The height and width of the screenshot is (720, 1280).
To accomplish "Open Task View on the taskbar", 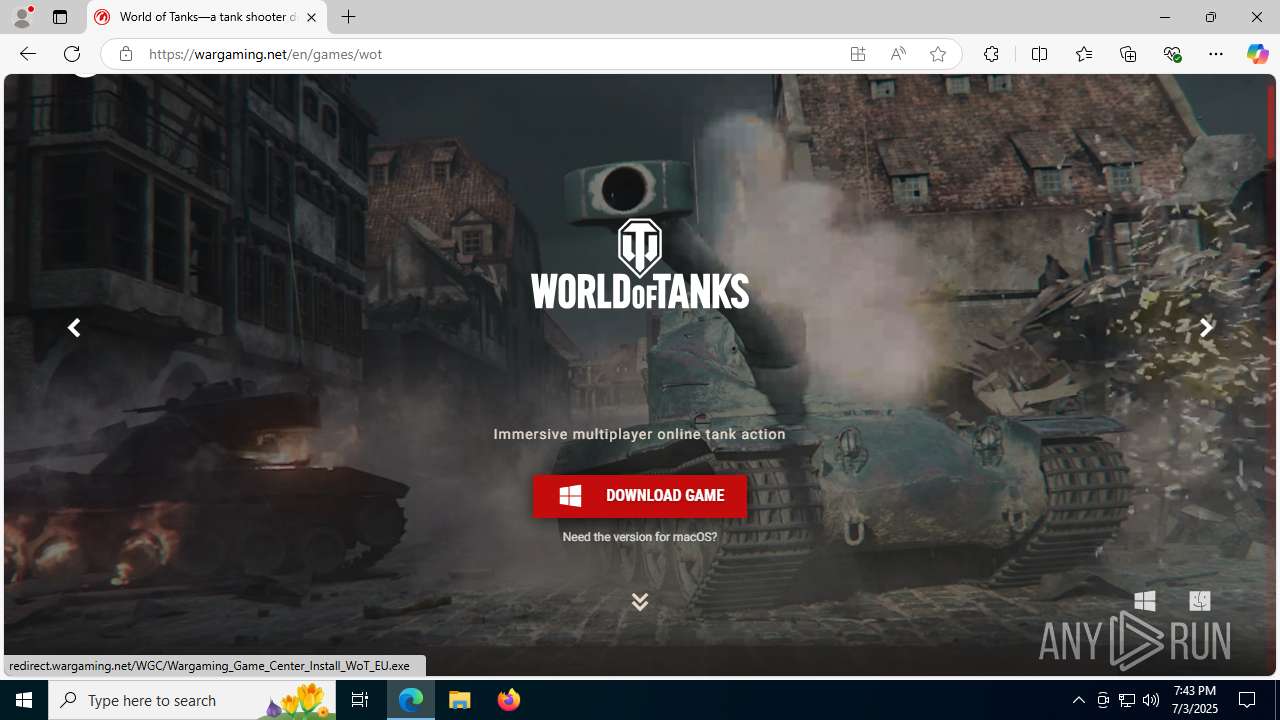I will point(360,700).
